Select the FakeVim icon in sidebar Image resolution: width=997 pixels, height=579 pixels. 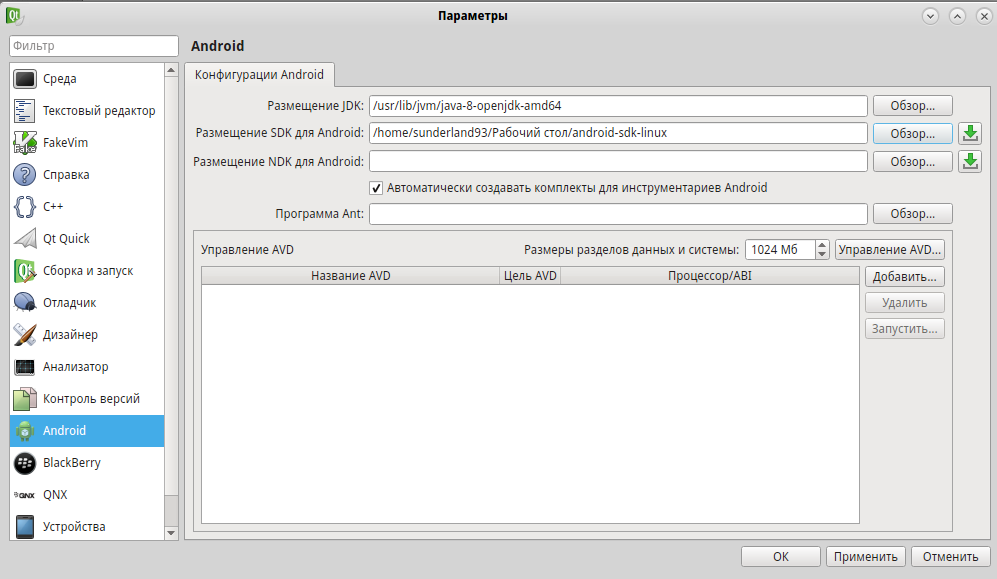25,142
